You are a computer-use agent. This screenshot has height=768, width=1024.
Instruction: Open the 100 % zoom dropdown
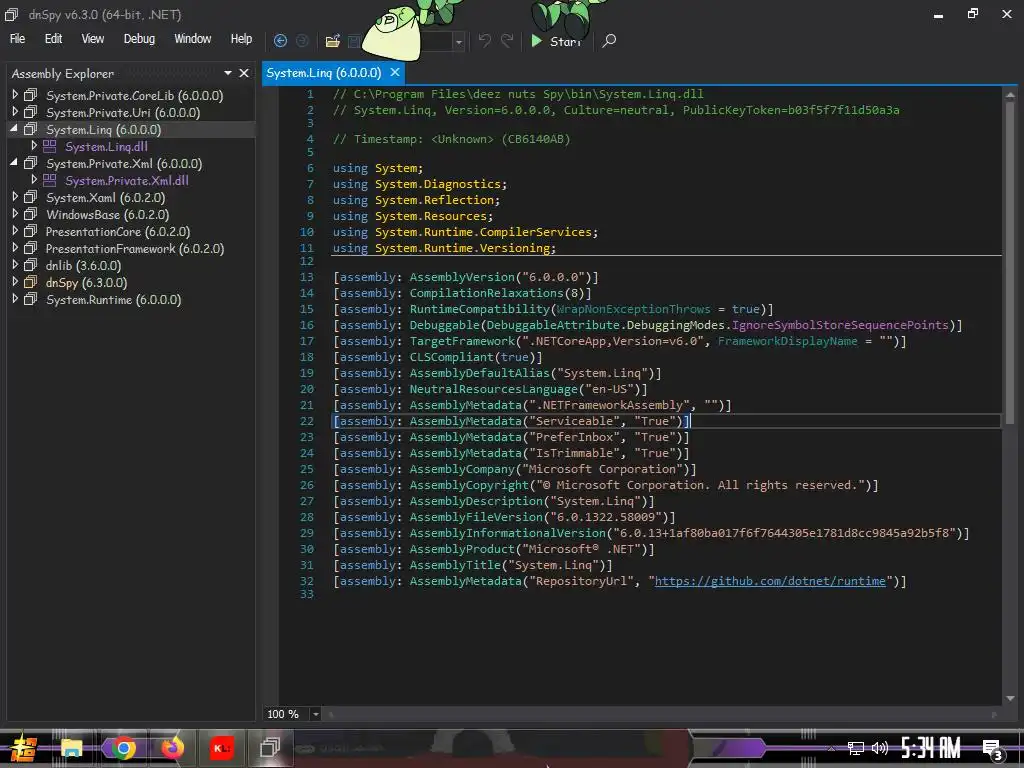tap(315, 714)
